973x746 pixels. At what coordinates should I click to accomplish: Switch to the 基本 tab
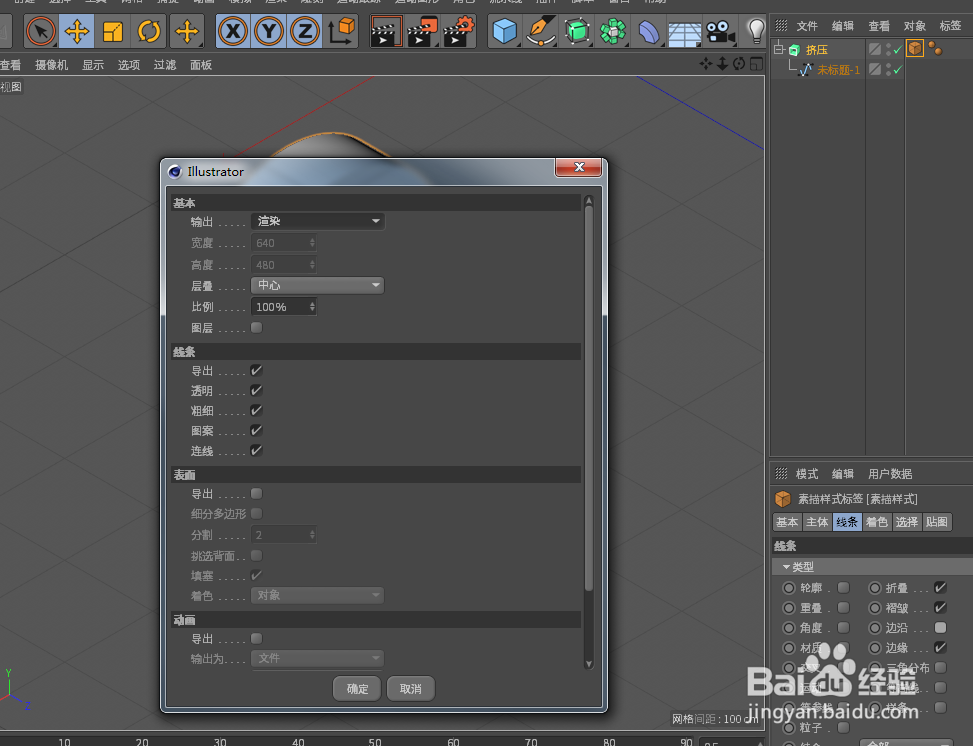(x=787, y=522)
